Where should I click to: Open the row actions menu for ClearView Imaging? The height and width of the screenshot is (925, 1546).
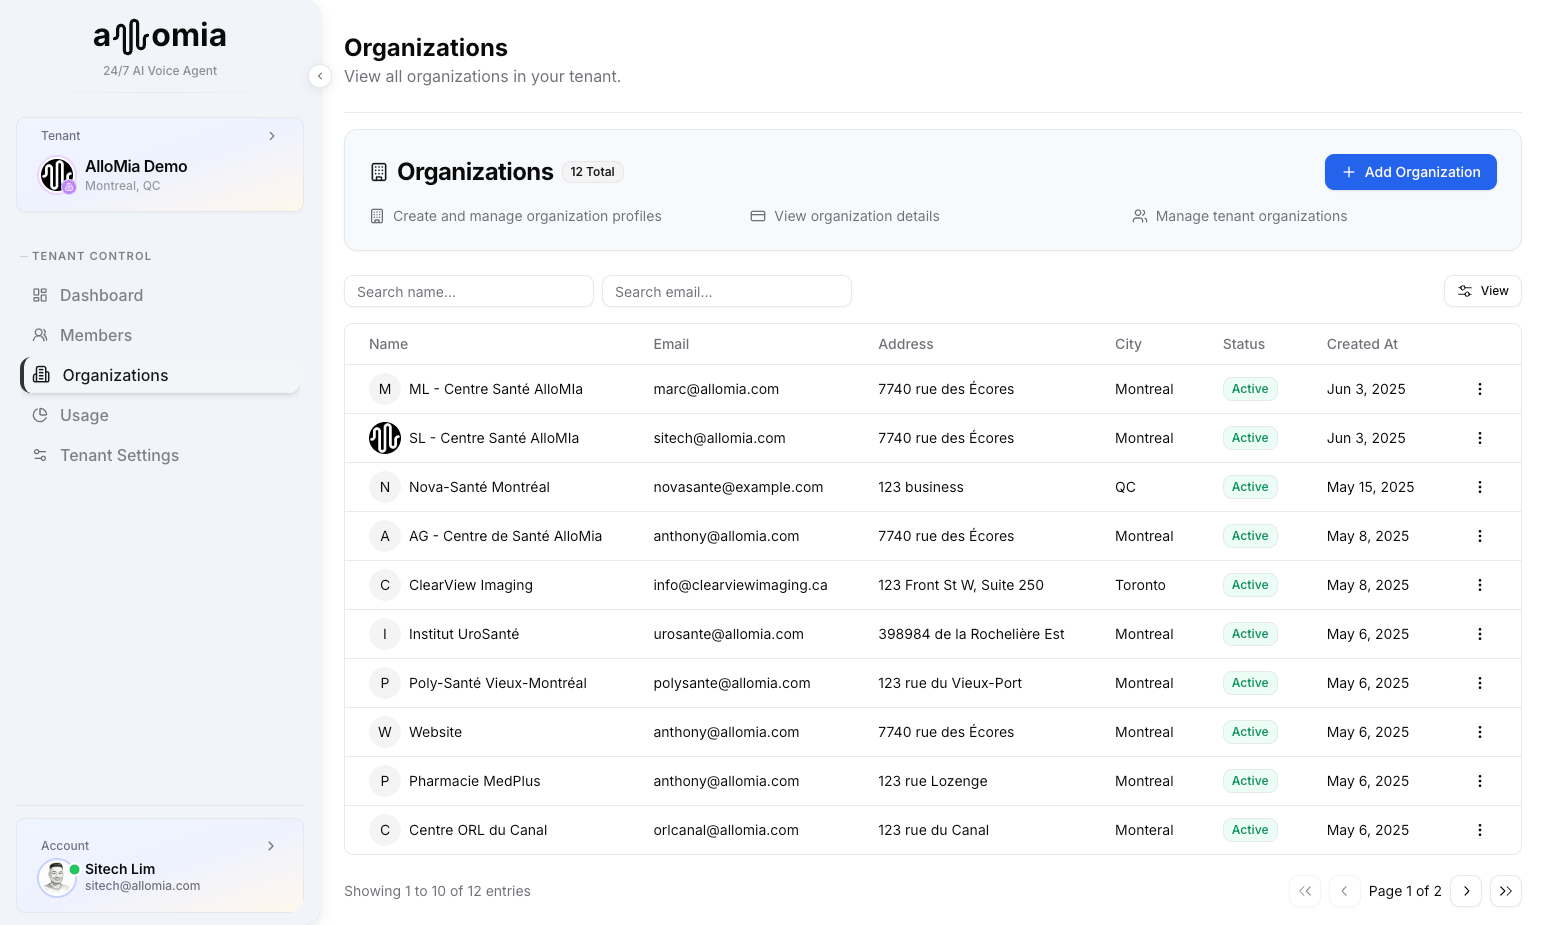[1480, 585]
